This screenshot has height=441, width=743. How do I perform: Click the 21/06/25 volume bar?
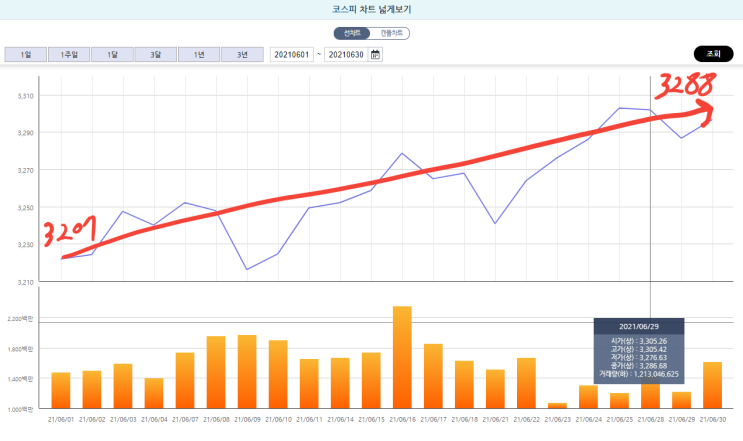(619, 401)
